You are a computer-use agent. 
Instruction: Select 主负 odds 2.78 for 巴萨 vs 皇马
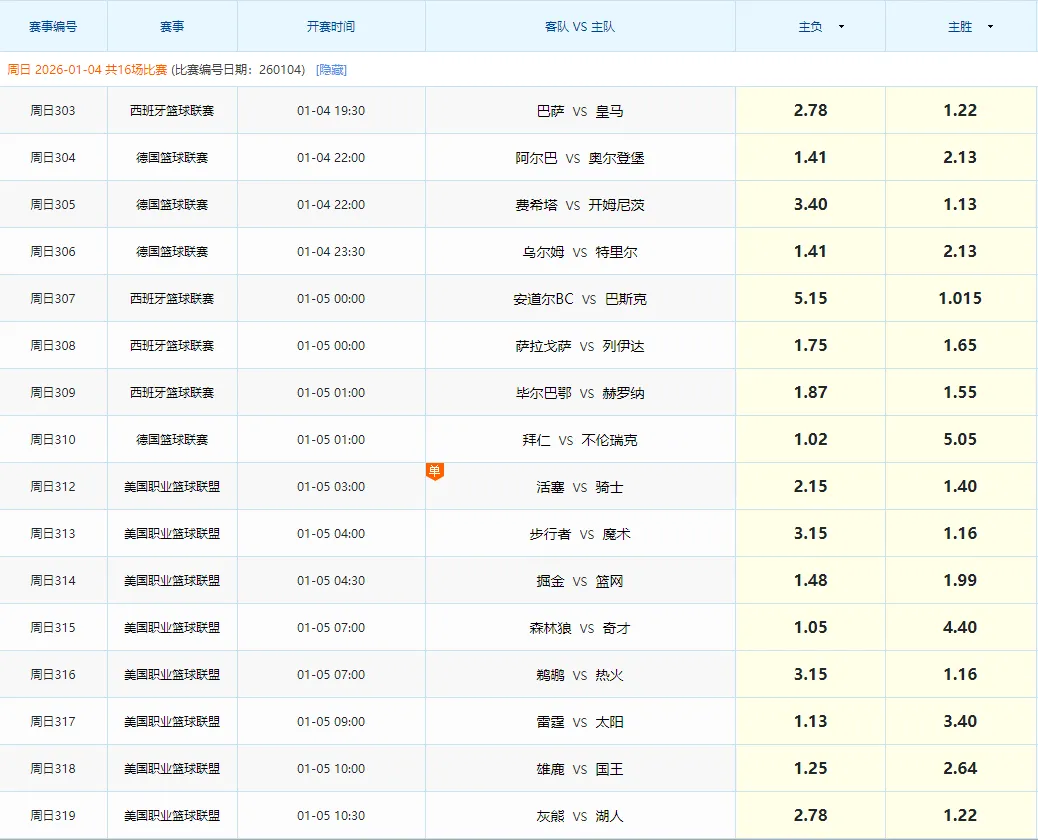(x=810, y=111)
